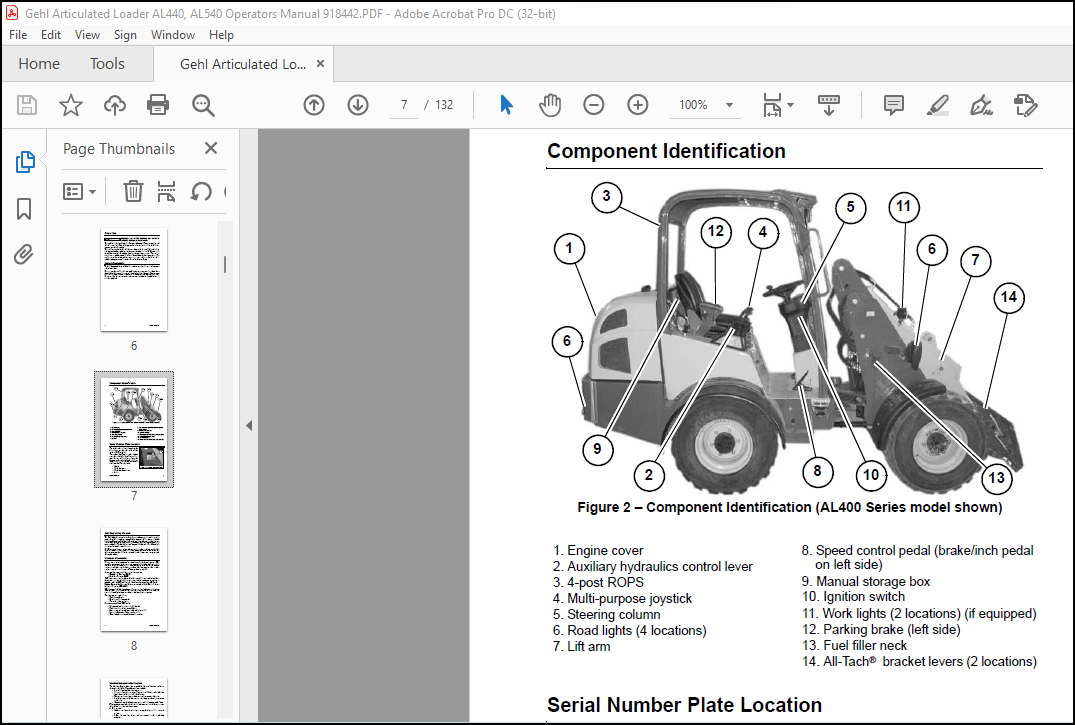1075x725 pixels.
Task: Go to next page with down arrow
Action: click(x=358, y=105)
